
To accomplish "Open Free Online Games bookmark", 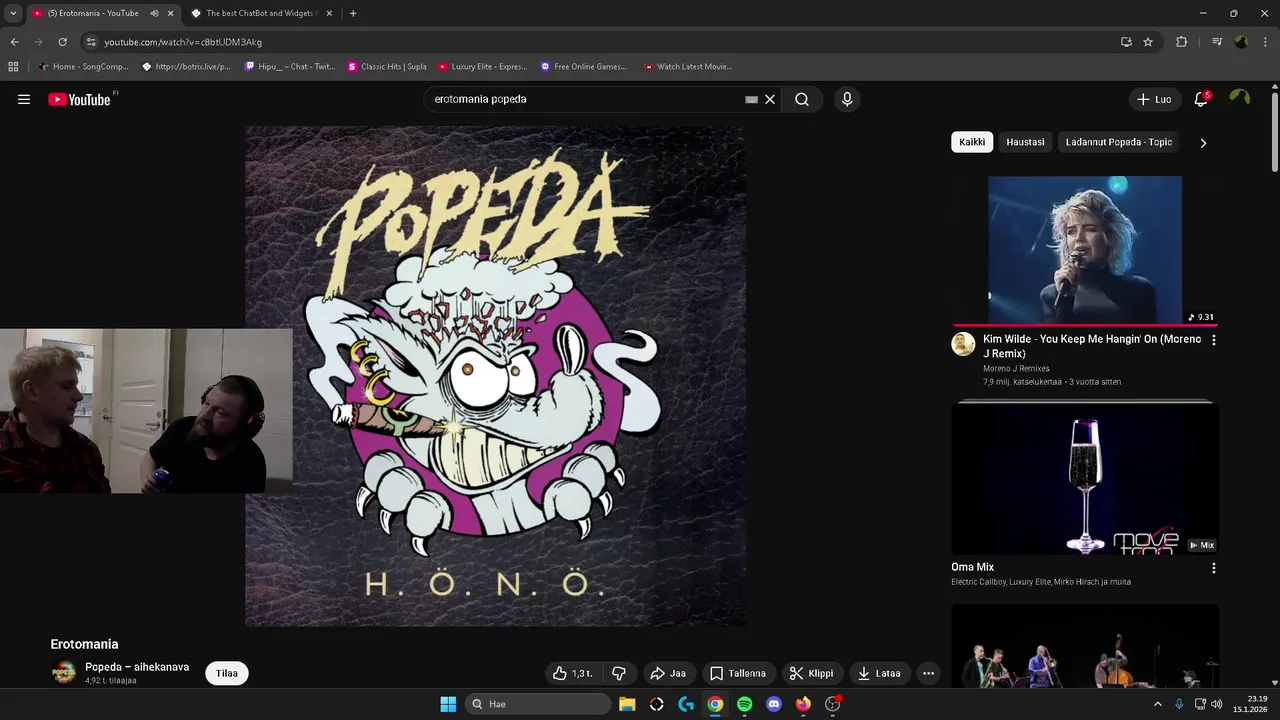I will (x=583, y=67).
